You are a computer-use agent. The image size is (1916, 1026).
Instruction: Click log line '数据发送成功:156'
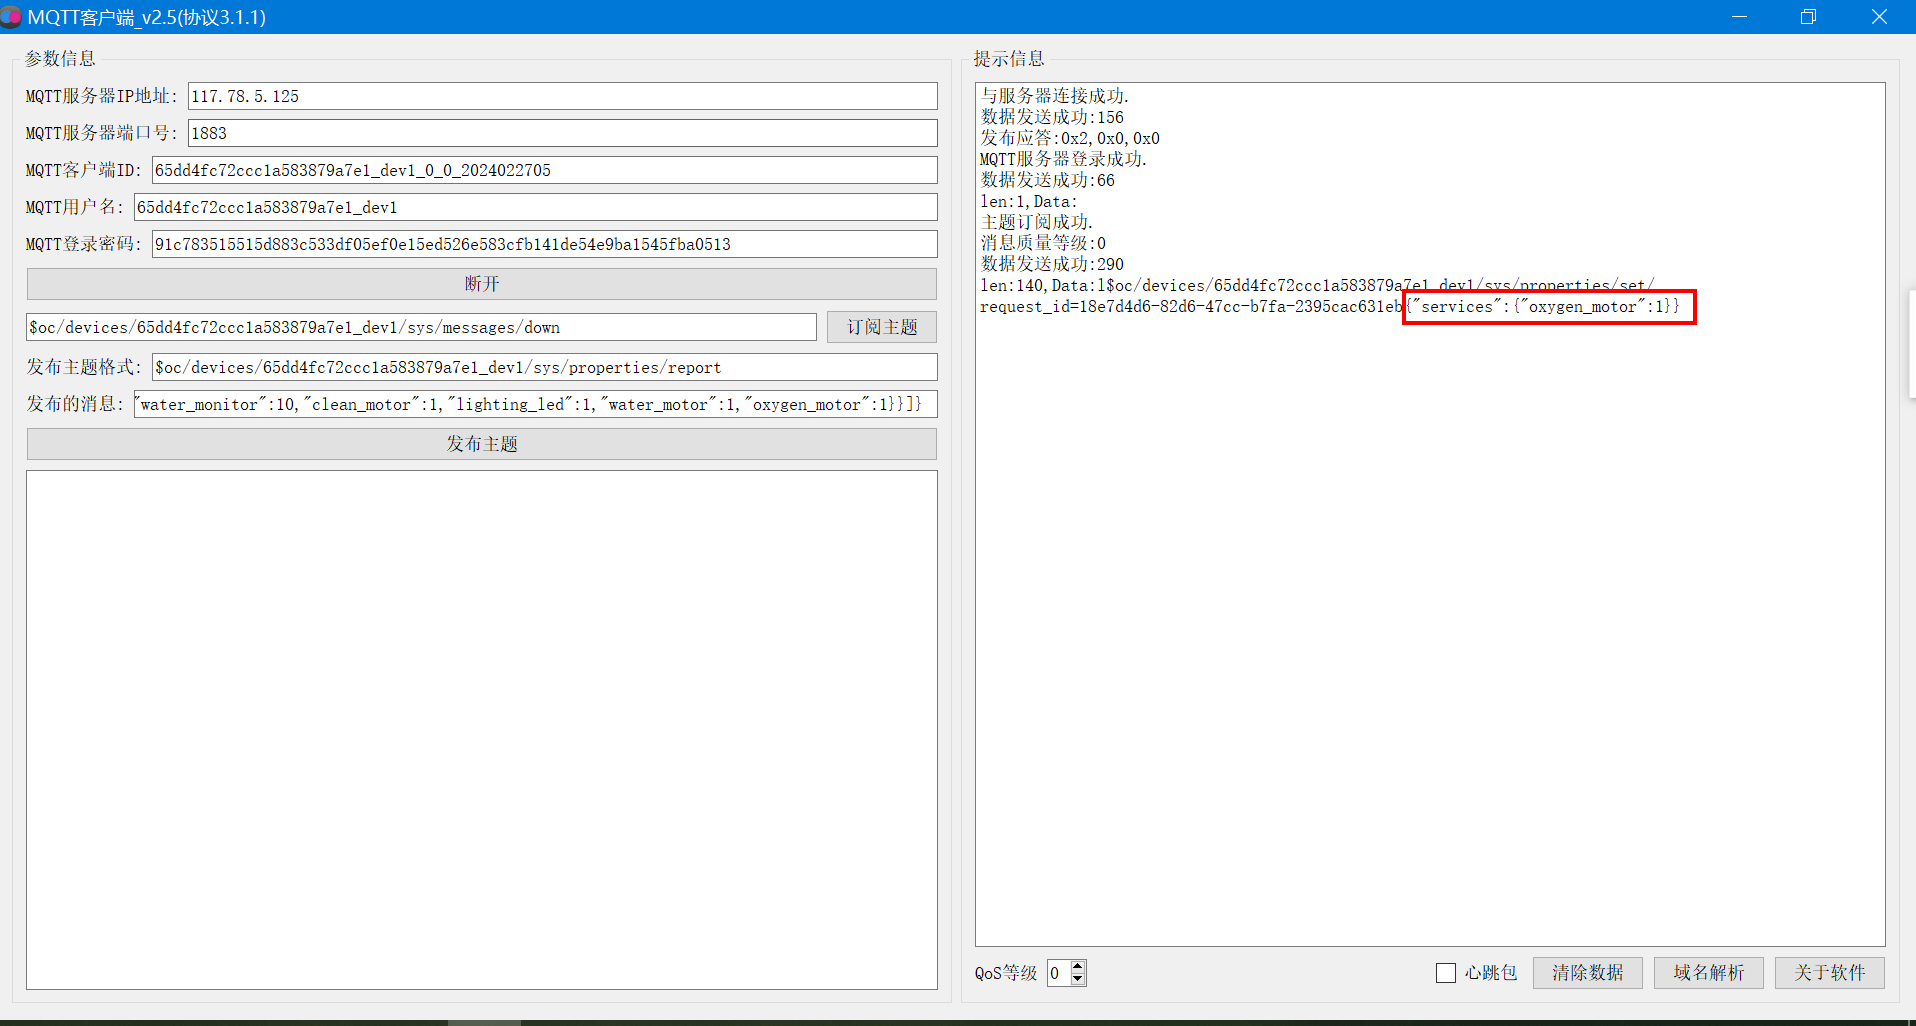point(1052,117)
